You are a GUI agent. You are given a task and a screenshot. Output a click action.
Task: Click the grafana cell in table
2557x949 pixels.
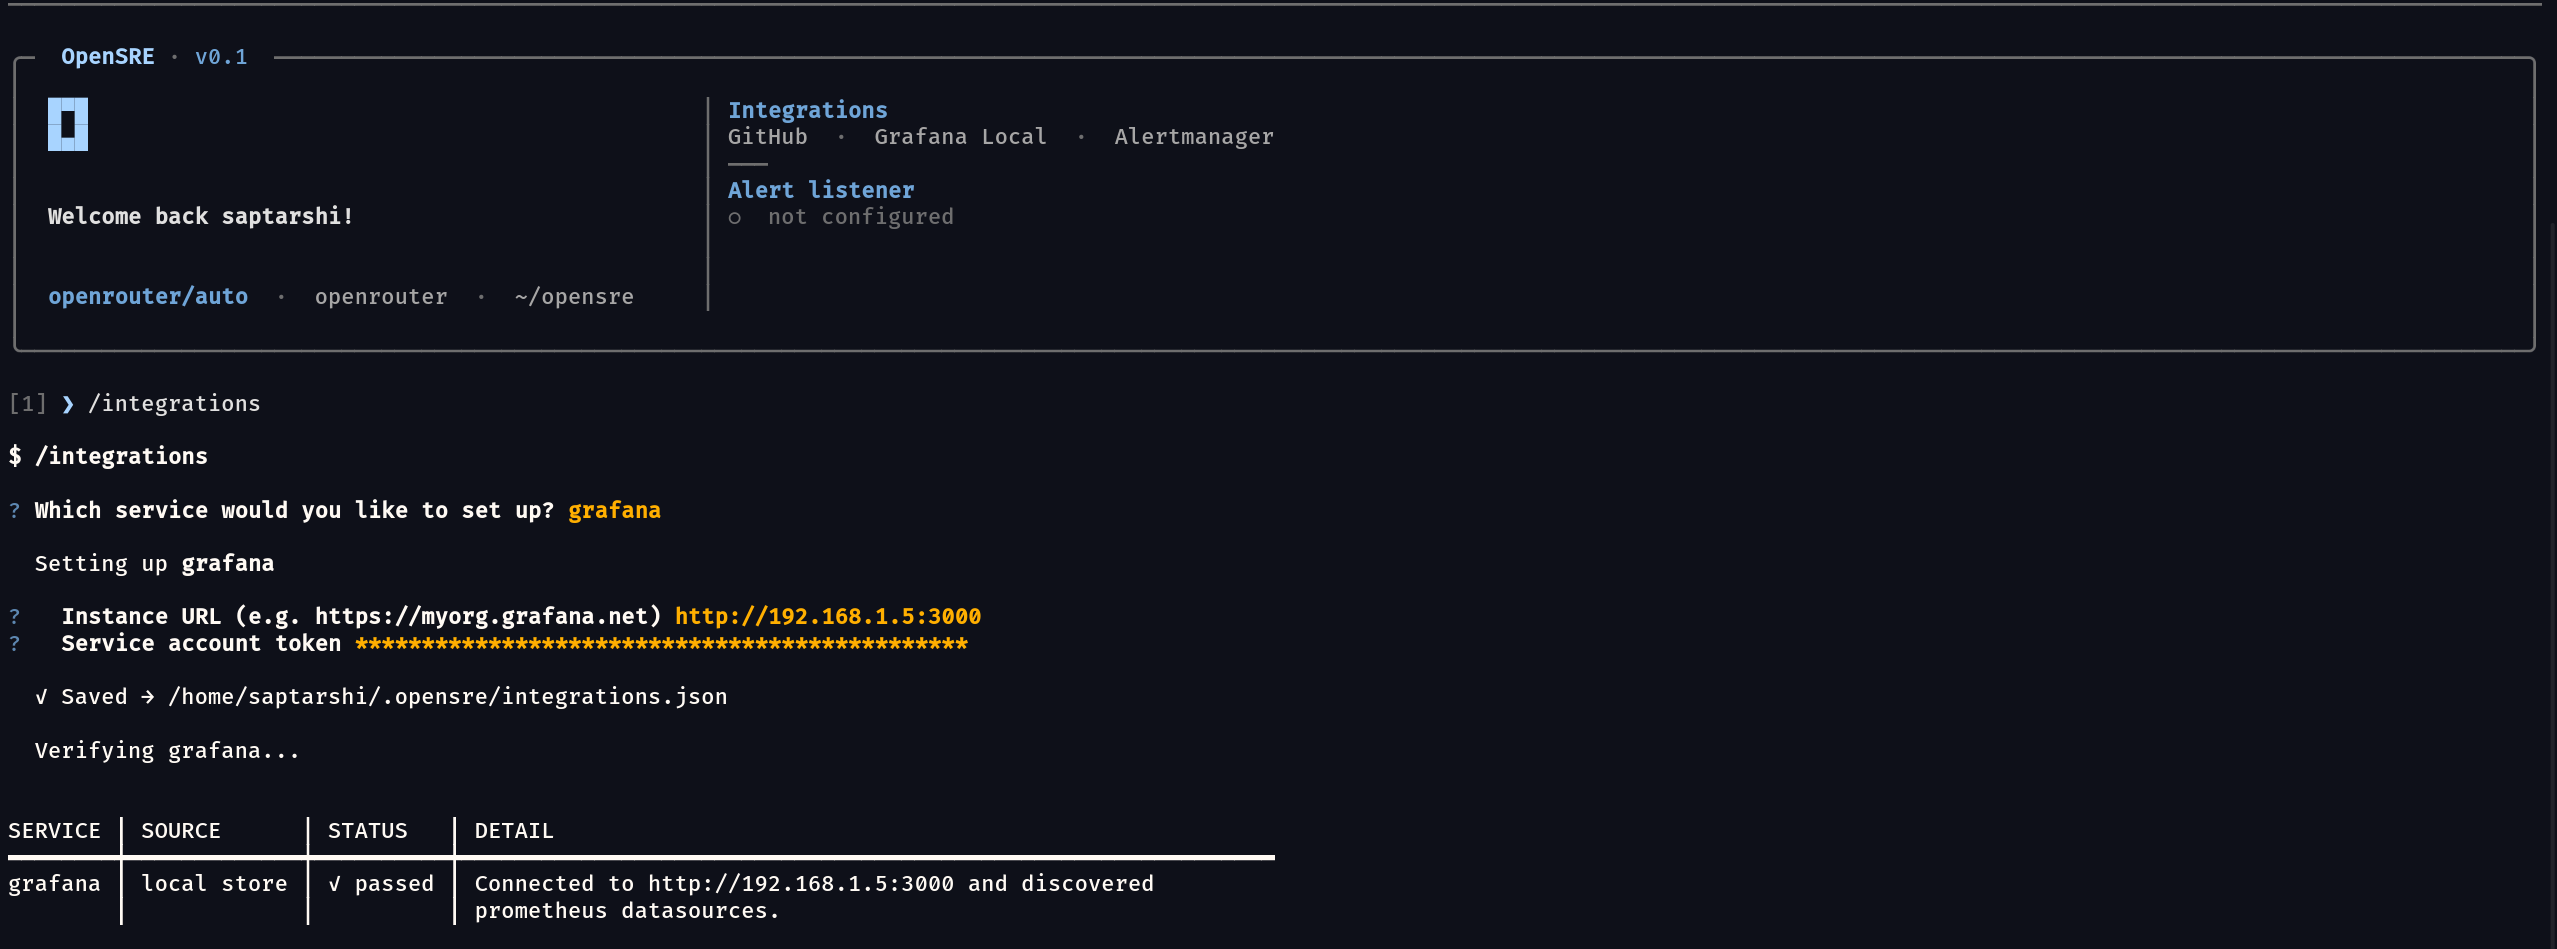[x=54, y=884]
